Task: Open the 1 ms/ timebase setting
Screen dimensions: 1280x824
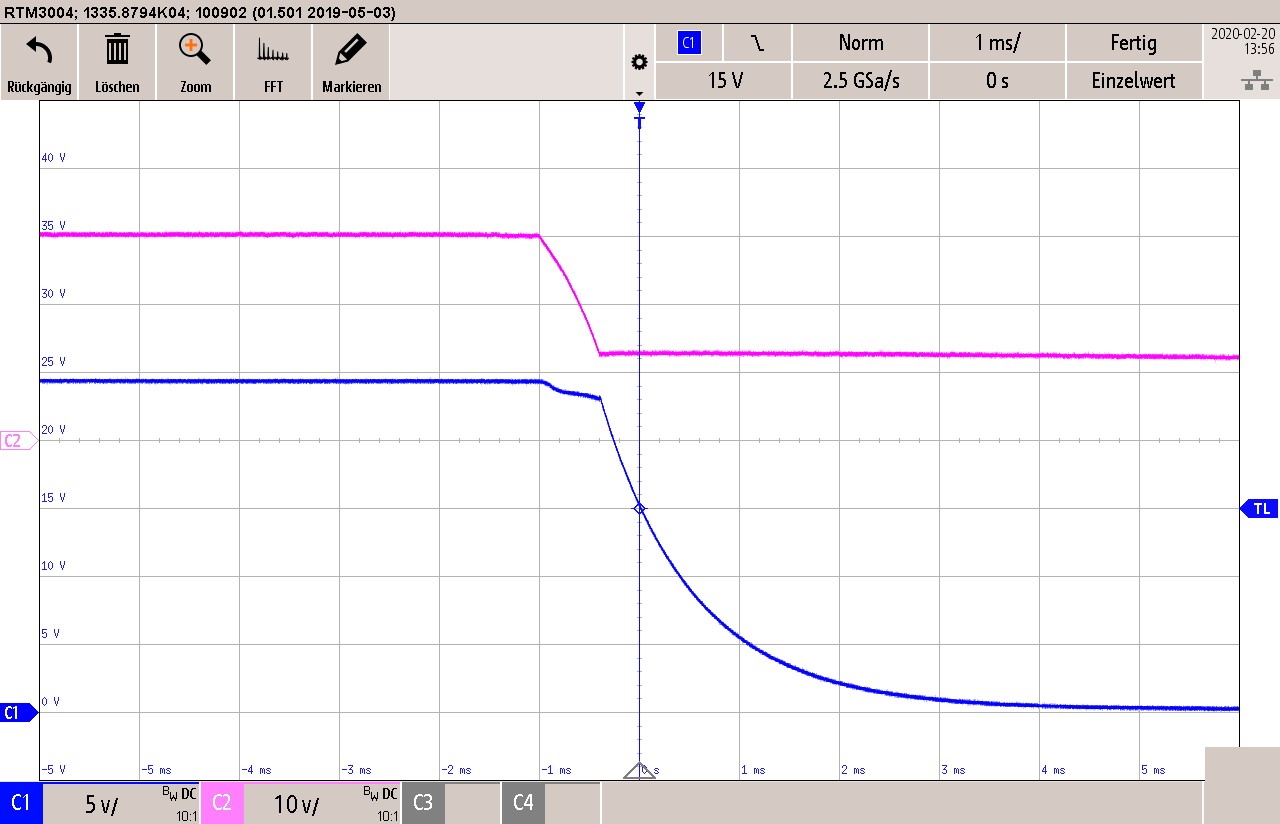Action: pyautogui.click(x=997, y=43)
